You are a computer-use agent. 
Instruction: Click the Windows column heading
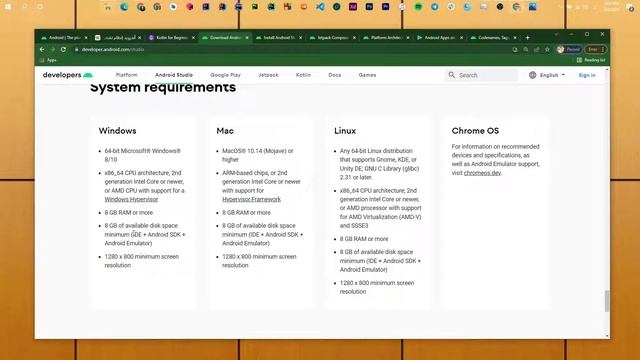click(x=117, y=131)
